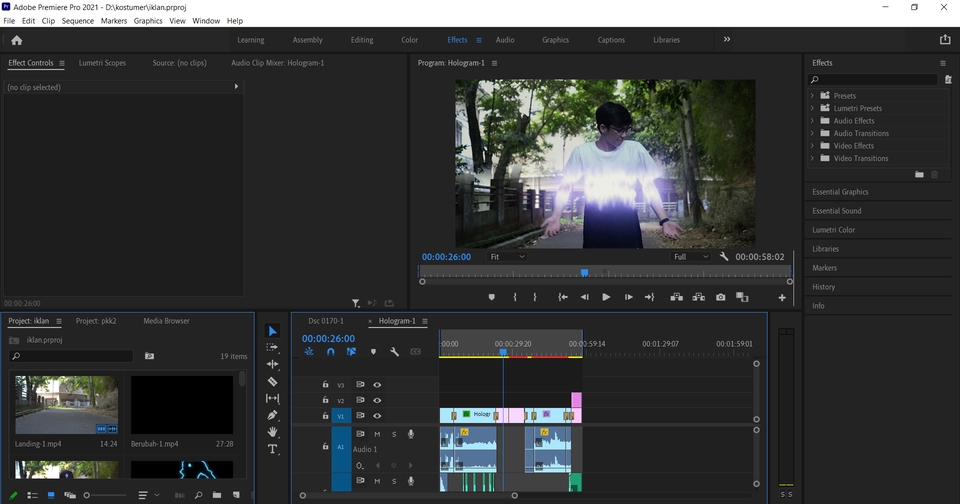This screenshot has width=960, height=504.
Task: Click the Quick Export share icon
Action: click(x=945, y=39)
